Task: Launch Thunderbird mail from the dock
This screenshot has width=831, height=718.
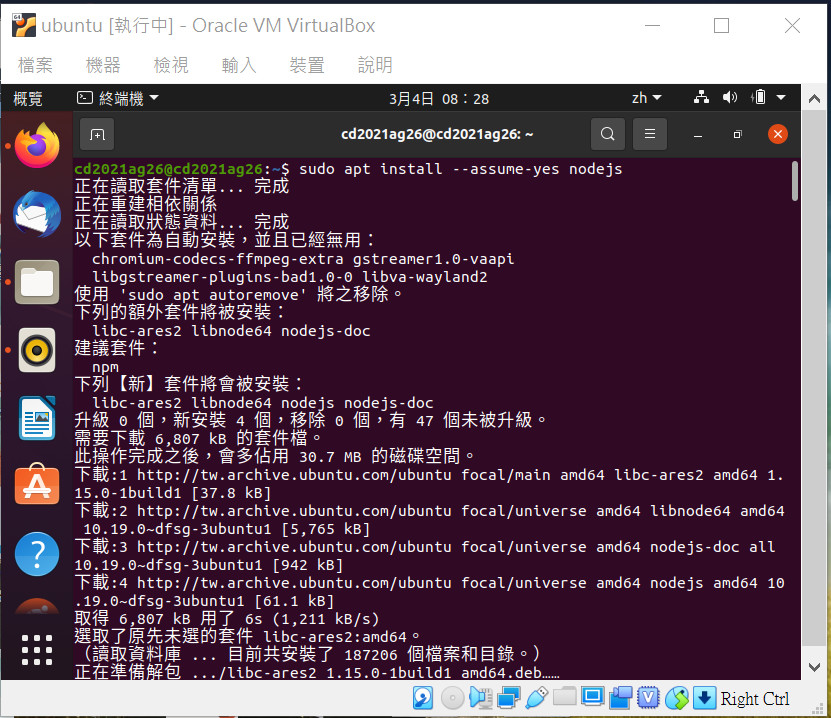Action: pyautogui.click(x=37, y=214)
